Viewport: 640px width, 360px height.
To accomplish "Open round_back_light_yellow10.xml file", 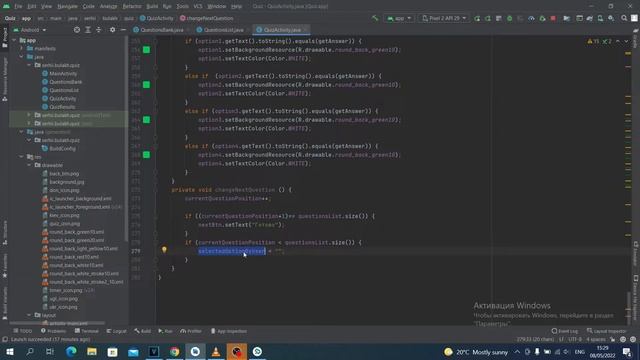I will click(83, 248).
